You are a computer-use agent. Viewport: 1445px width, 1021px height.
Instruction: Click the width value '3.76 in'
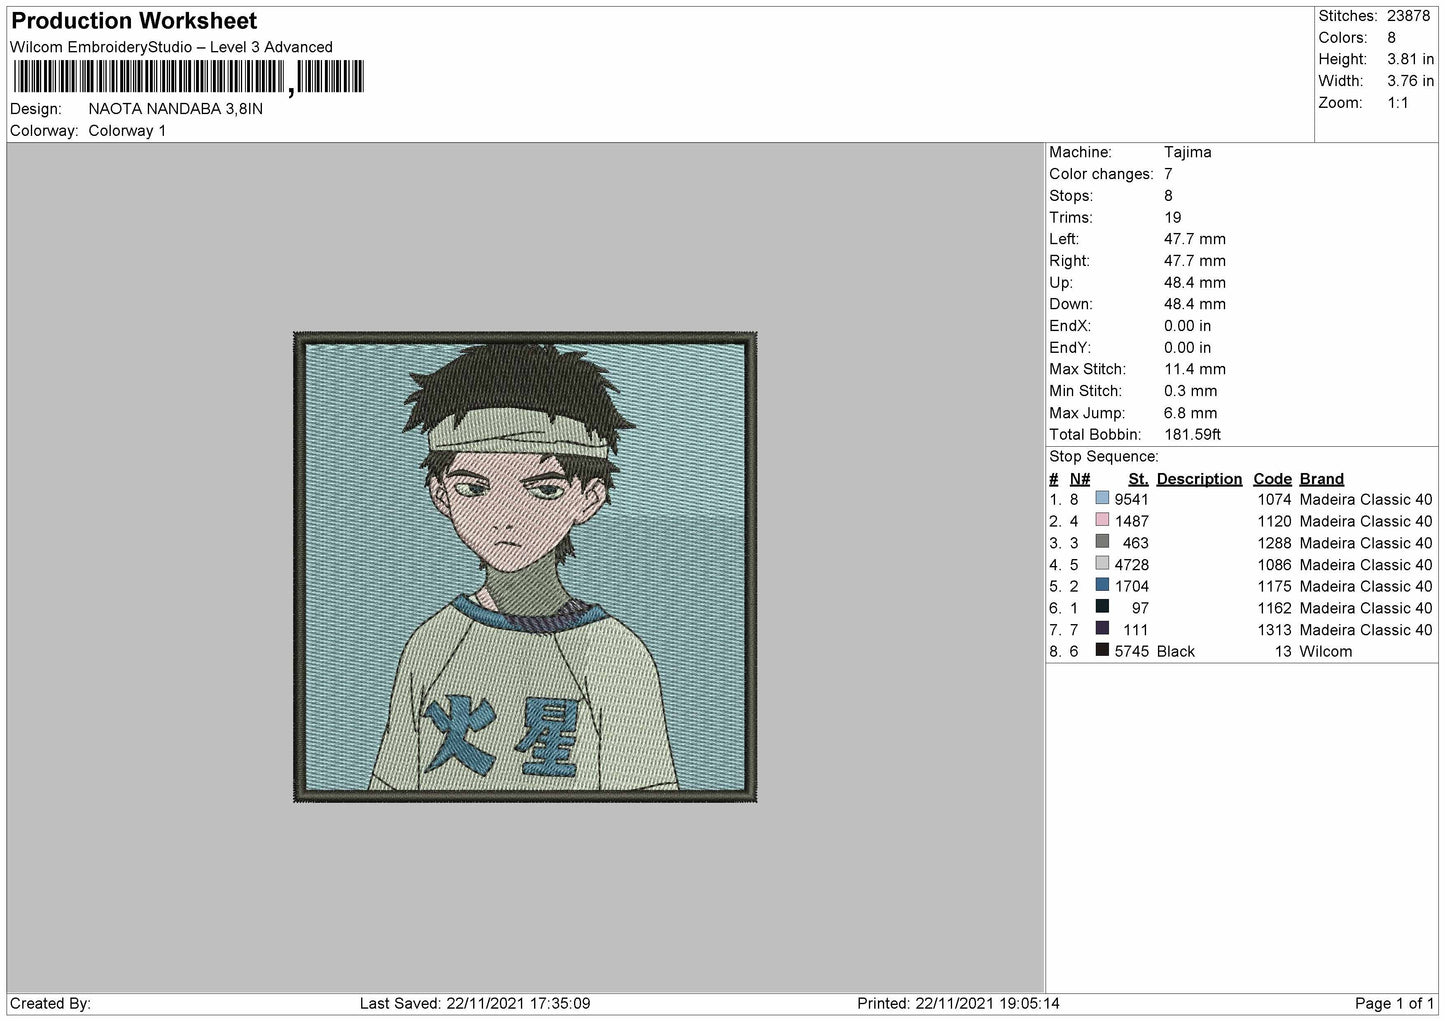point(1411,82)
